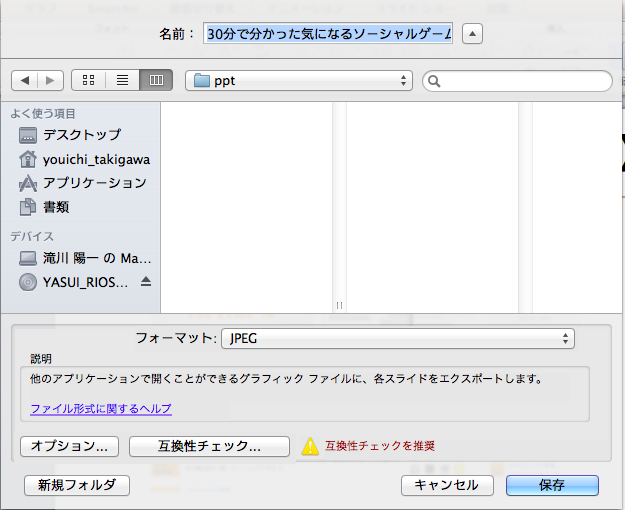Collapse dialog with the triangle button
The height and width of the screenshot is (510, 625).
click(x=472, y=33)
